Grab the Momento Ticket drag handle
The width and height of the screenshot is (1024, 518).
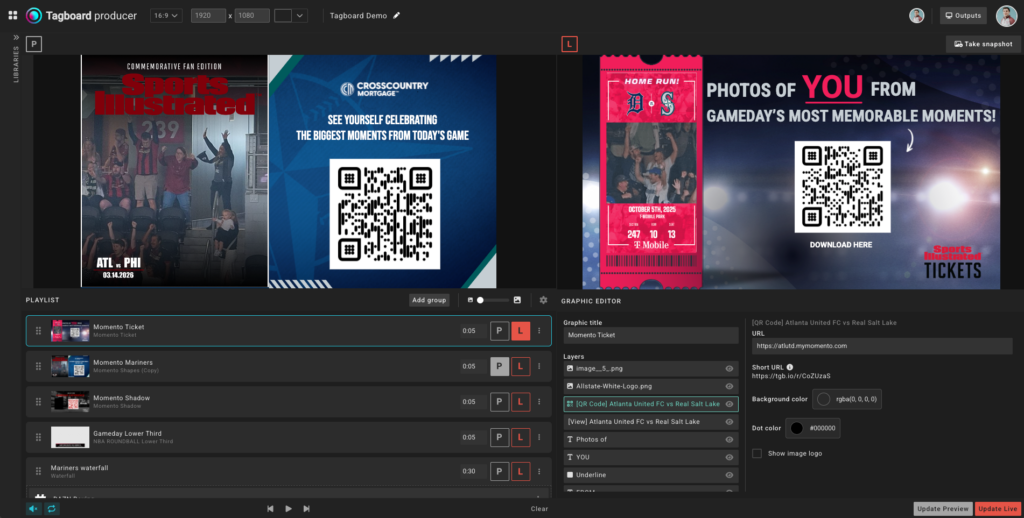pos(39,331)
